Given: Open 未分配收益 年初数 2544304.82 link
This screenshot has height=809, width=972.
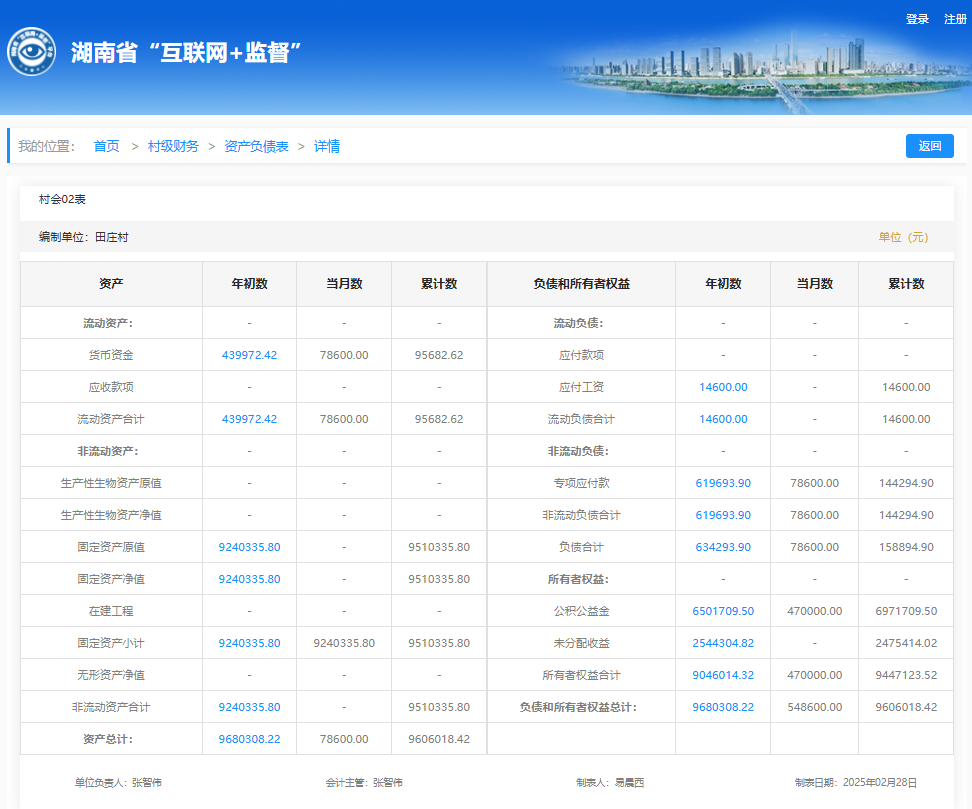Looking at the screenshot, I should tap(723, 643).
